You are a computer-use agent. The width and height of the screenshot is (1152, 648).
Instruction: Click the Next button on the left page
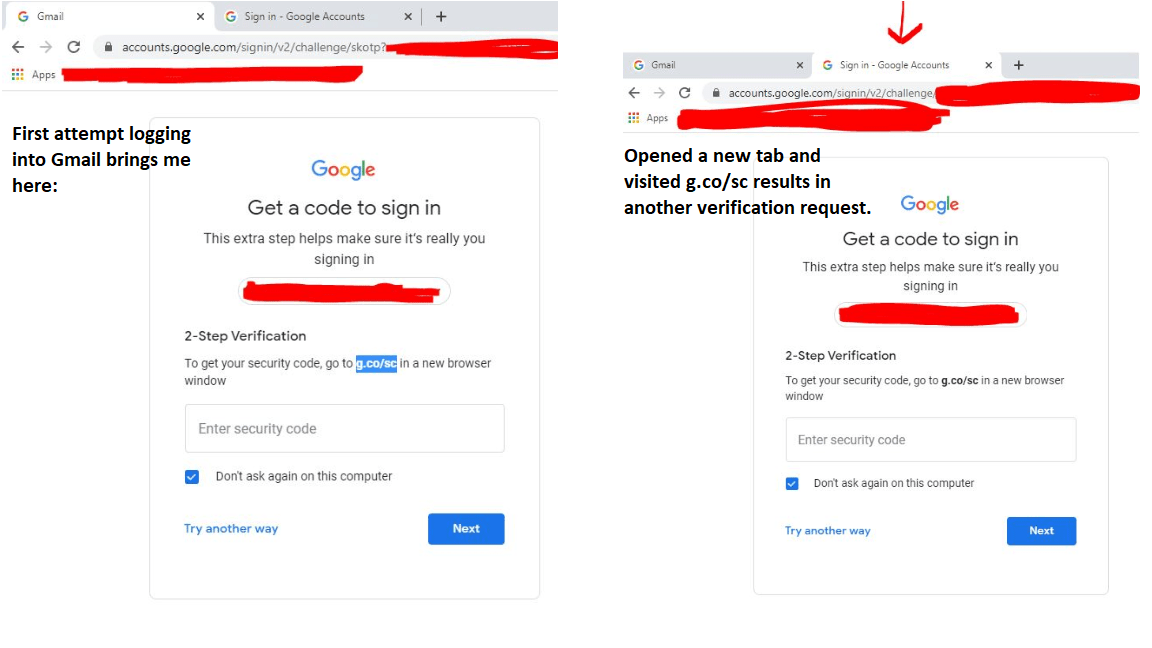(x=466, y=528)
